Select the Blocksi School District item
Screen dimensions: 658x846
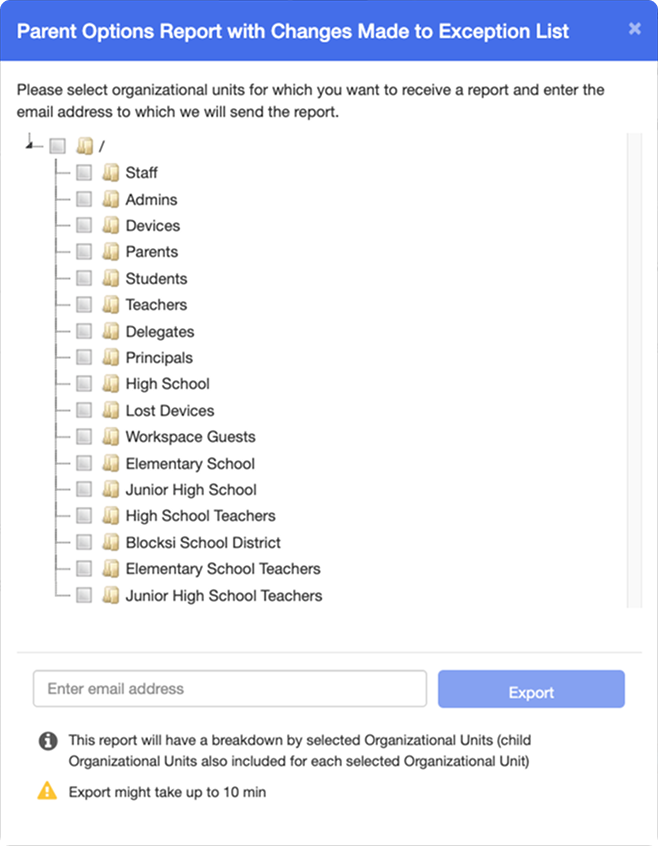203,543
